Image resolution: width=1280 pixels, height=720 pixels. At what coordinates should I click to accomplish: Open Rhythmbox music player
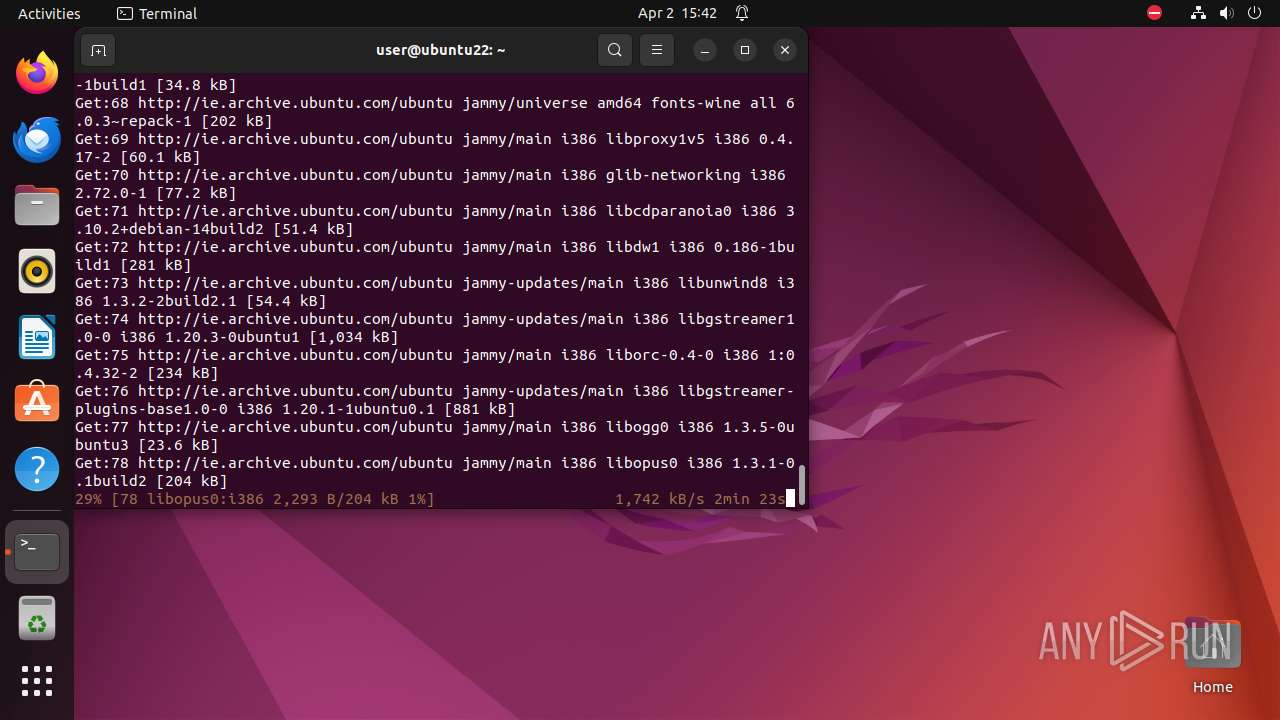pyautogui.click(x=37, y=271)
